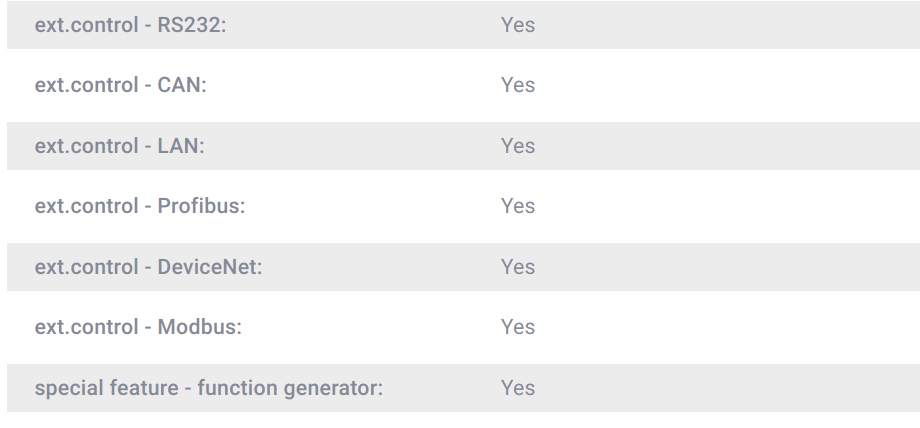Click the word Profibus in the table

[x=201, y=206]
